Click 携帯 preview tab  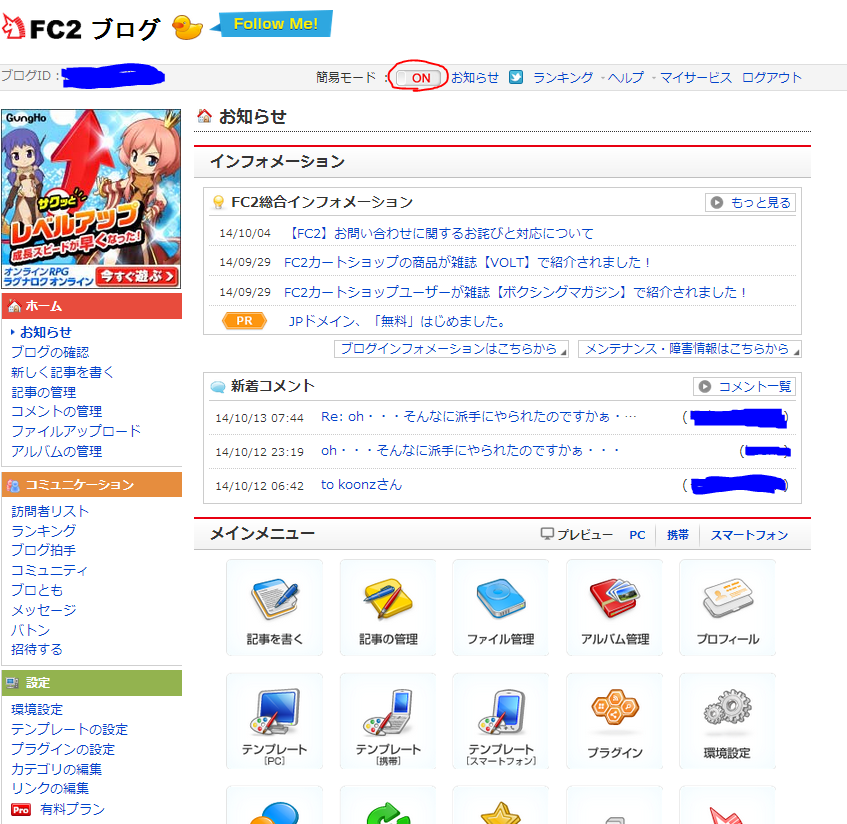pos(677,535)
